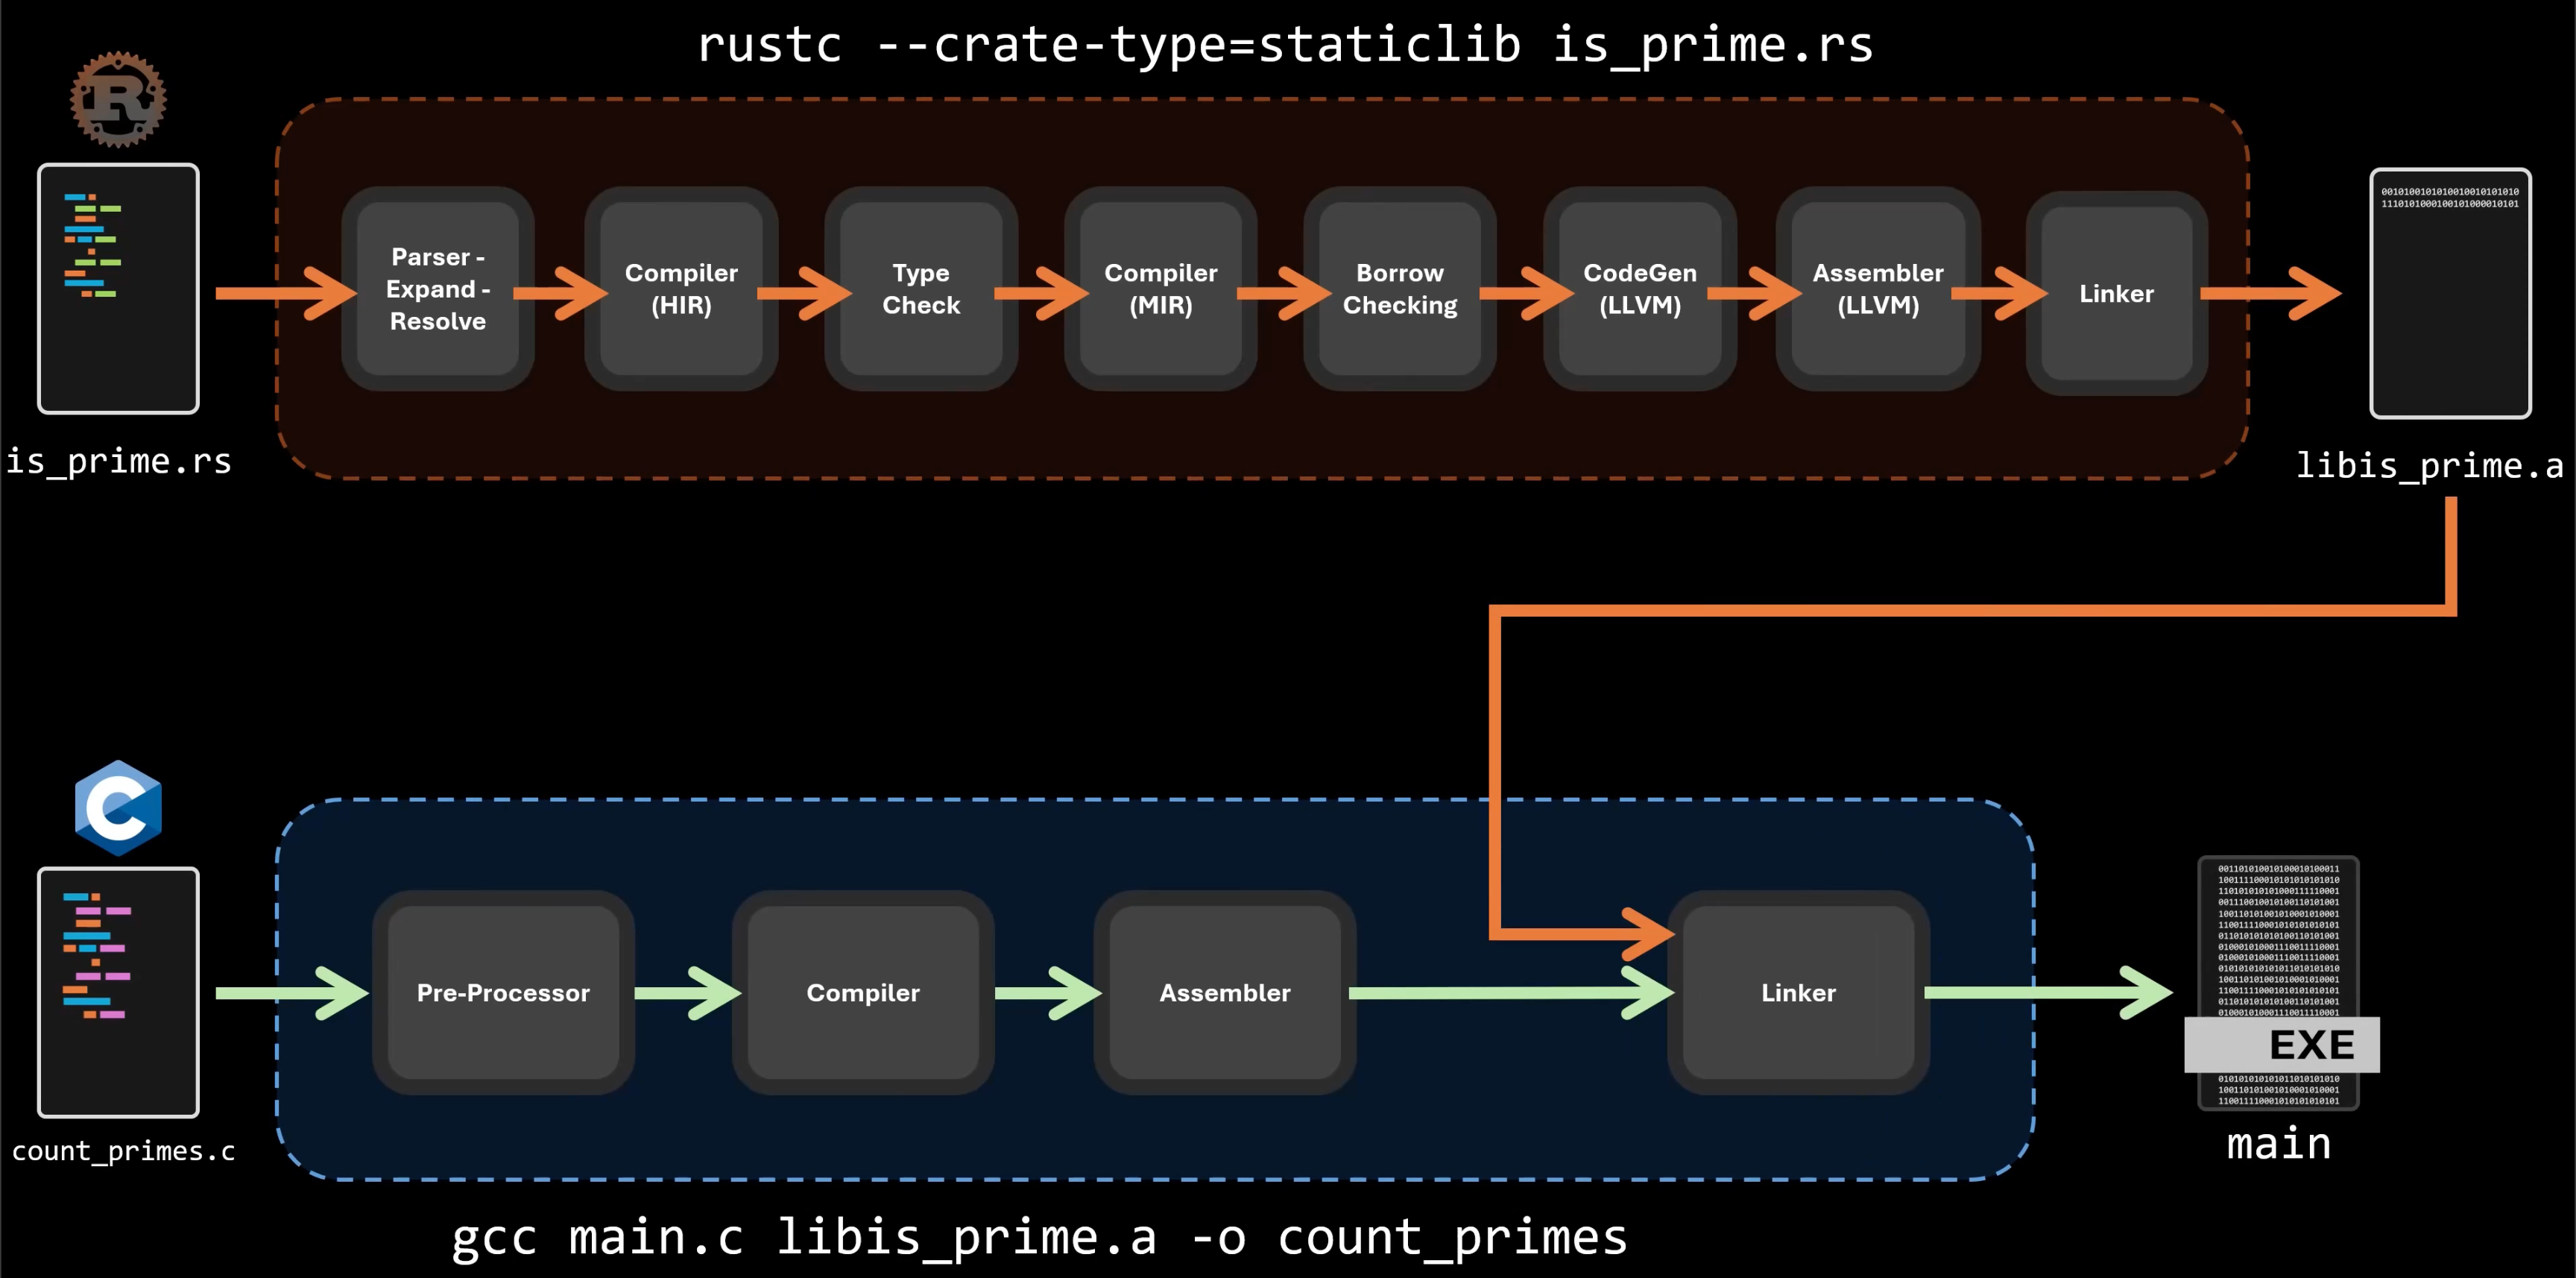Click the gcc main.c command text
This screenshot has width=2576, height=1278.
tap(1038, 1237)
